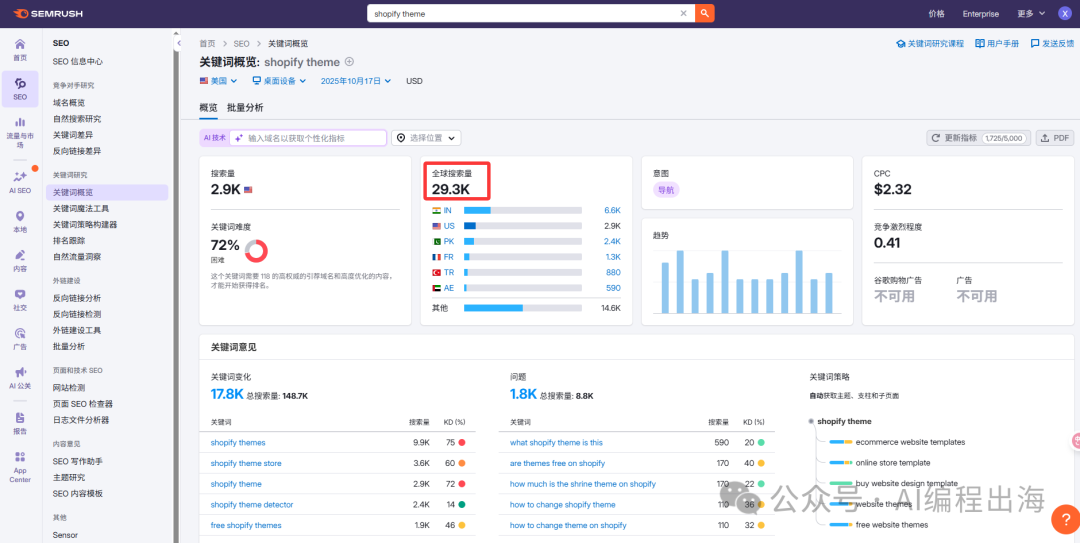The image size is (1080, 543).
Task: Open the 内容 sidebar icon
Action: pyautogui.click(x=20, y=260)
